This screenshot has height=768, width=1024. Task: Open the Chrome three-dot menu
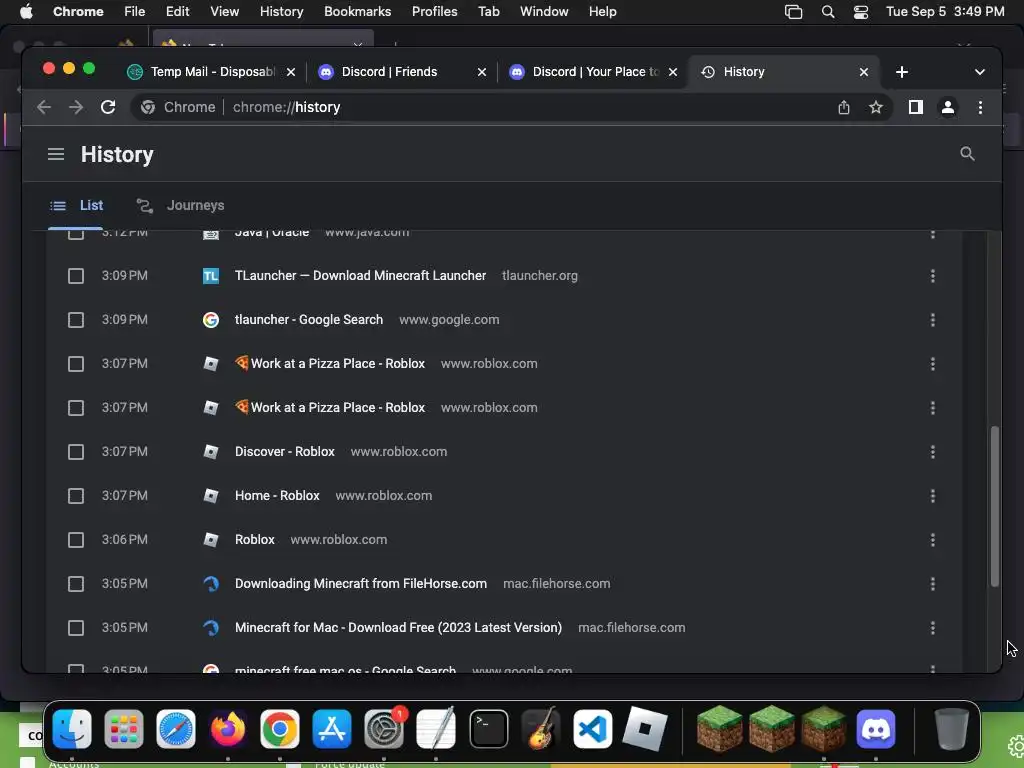click(980, 107)
